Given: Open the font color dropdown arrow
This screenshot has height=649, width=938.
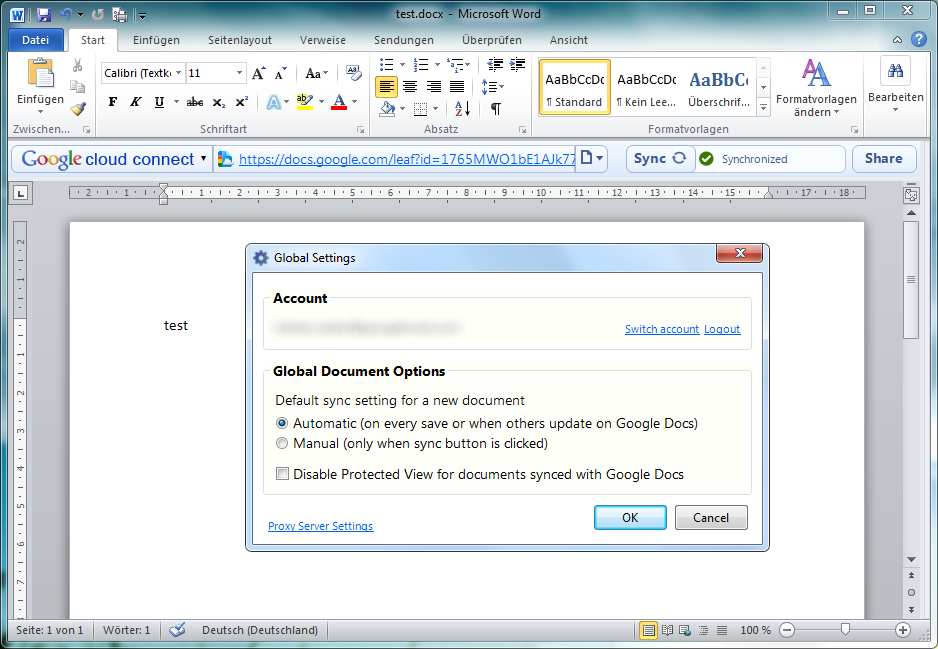Looking at the screenshot, I should [355, 102].
